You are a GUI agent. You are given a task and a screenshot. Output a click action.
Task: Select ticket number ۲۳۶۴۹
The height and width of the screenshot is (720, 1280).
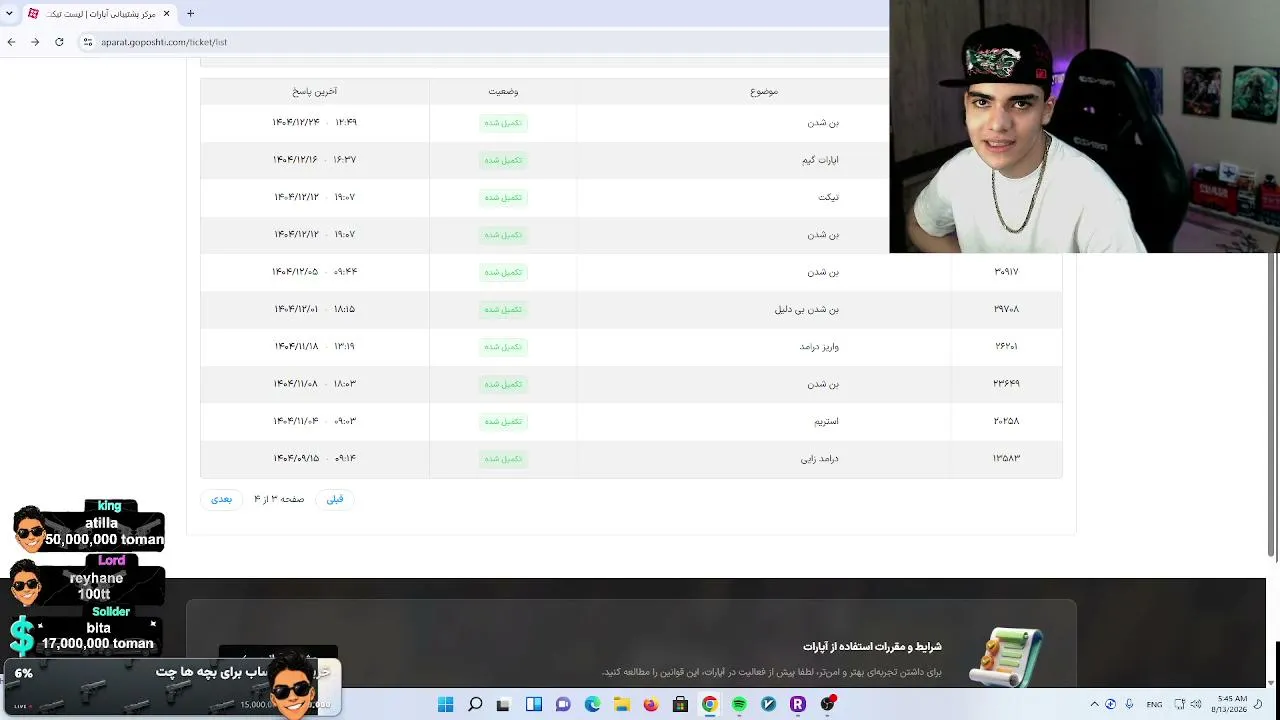pyautogui.click(x=1006, y=384)
